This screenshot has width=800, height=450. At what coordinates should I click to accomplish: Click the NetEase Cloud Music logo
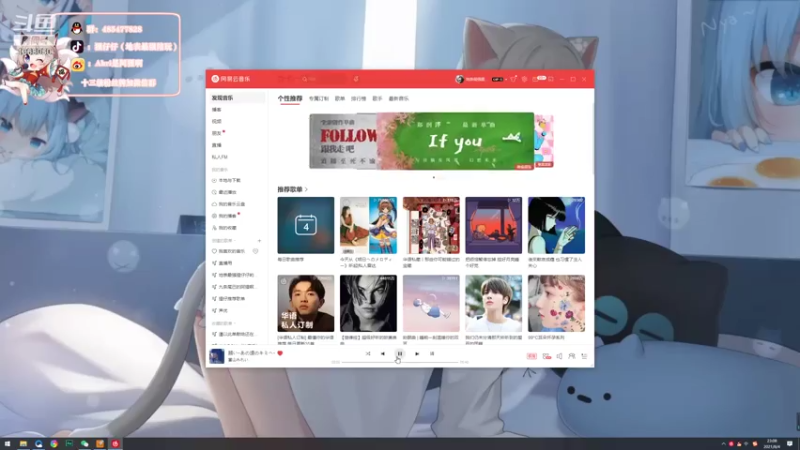pyautogui.click(x=231, y=79)
